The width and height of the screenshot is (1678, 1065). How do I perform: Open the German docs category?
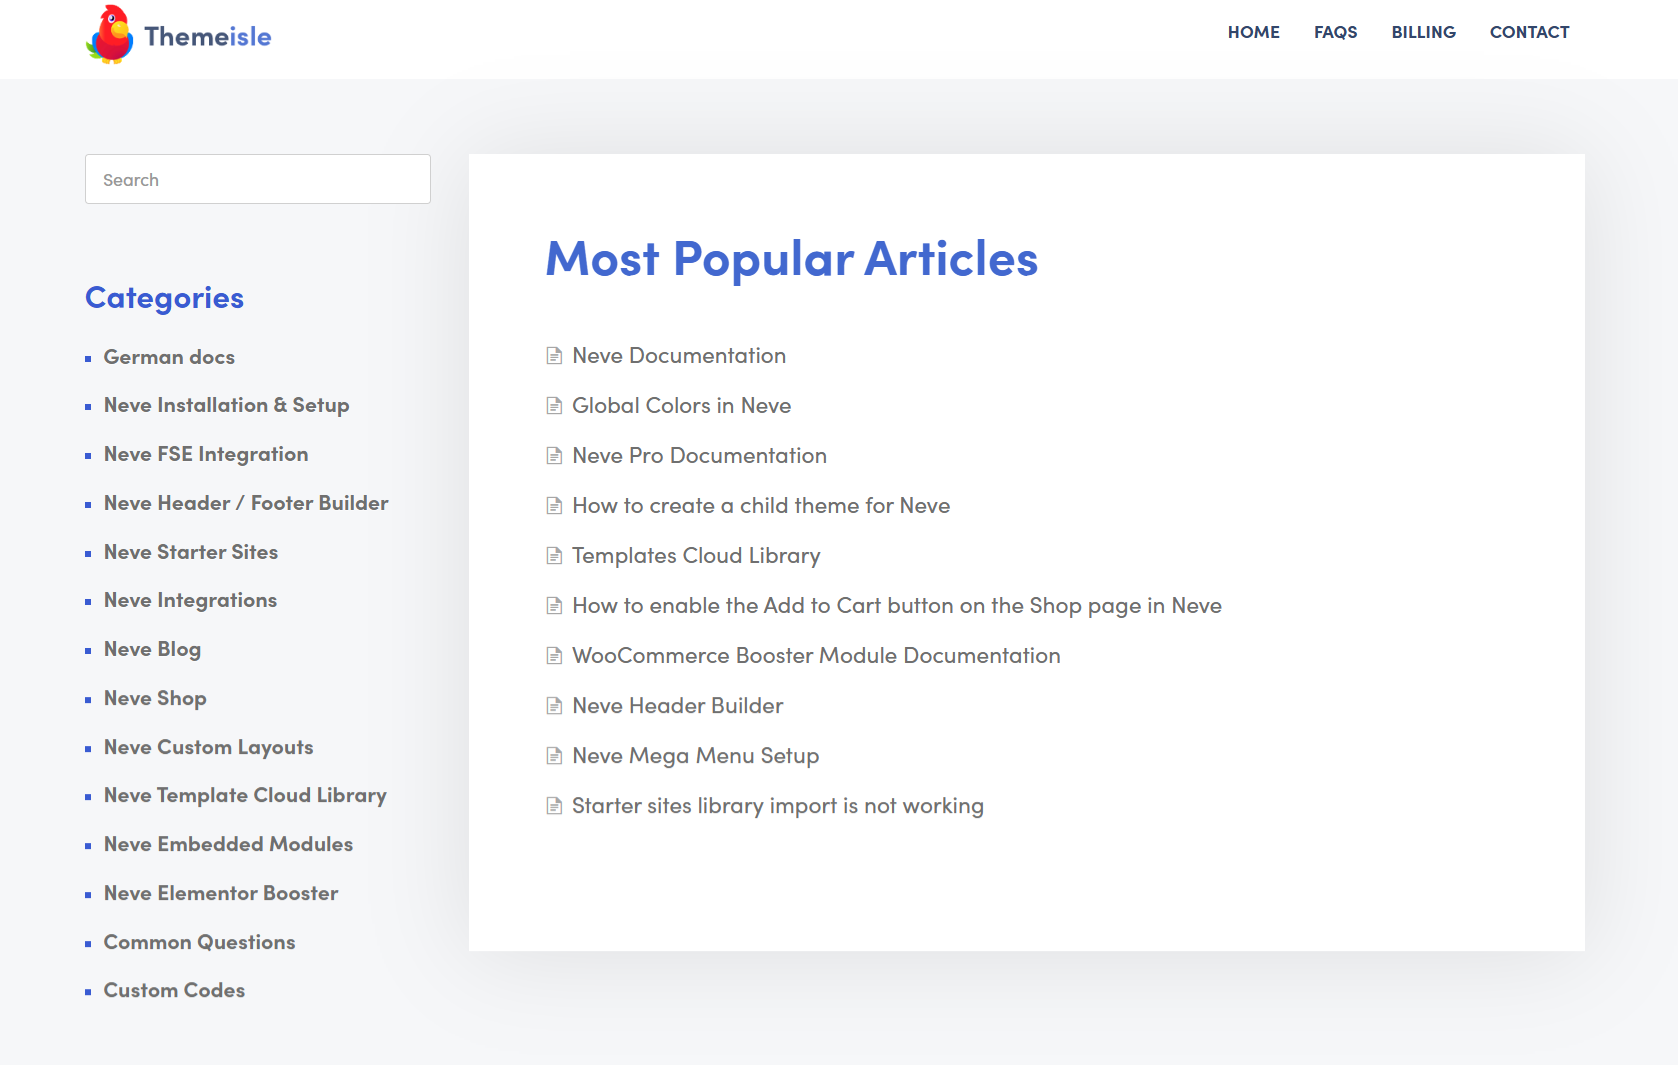[x=169, y=357]
